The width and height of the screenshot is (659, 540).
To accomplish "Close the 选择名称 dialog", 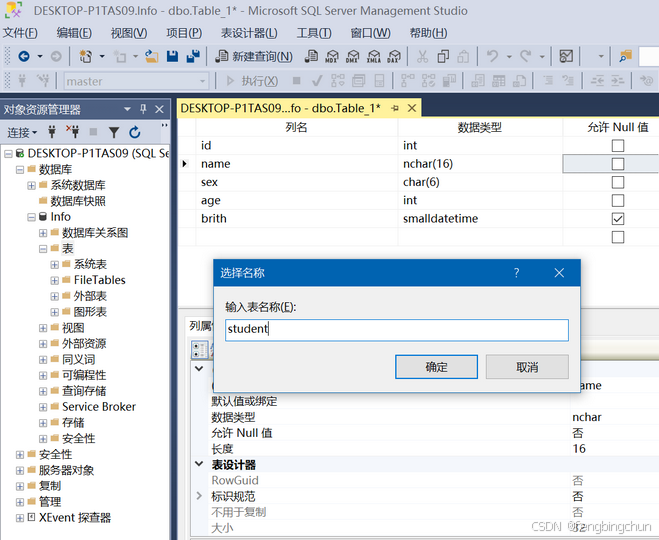I will [x=559, y=273].
